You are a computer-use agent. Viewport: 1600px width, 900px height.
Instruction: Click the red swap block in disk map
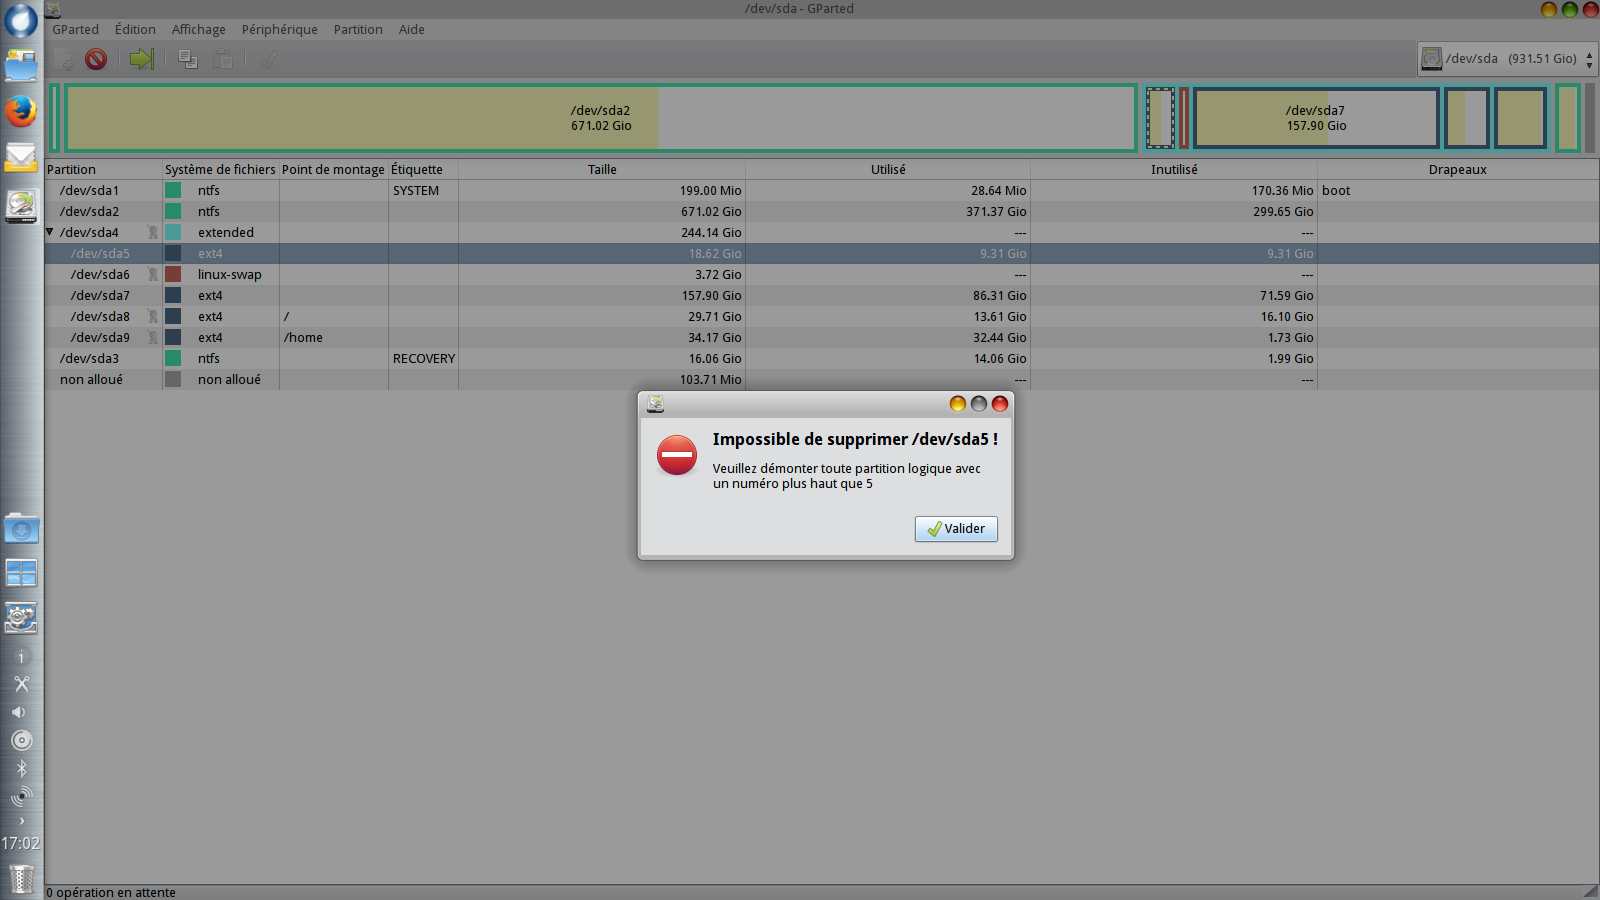click(x=1184, y=118)
